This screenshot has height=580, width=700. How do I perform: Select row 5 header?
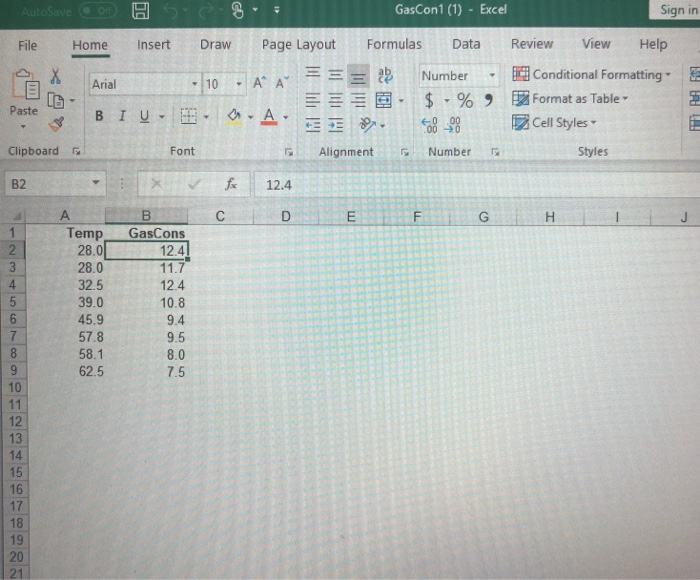(x=12, y=302)
